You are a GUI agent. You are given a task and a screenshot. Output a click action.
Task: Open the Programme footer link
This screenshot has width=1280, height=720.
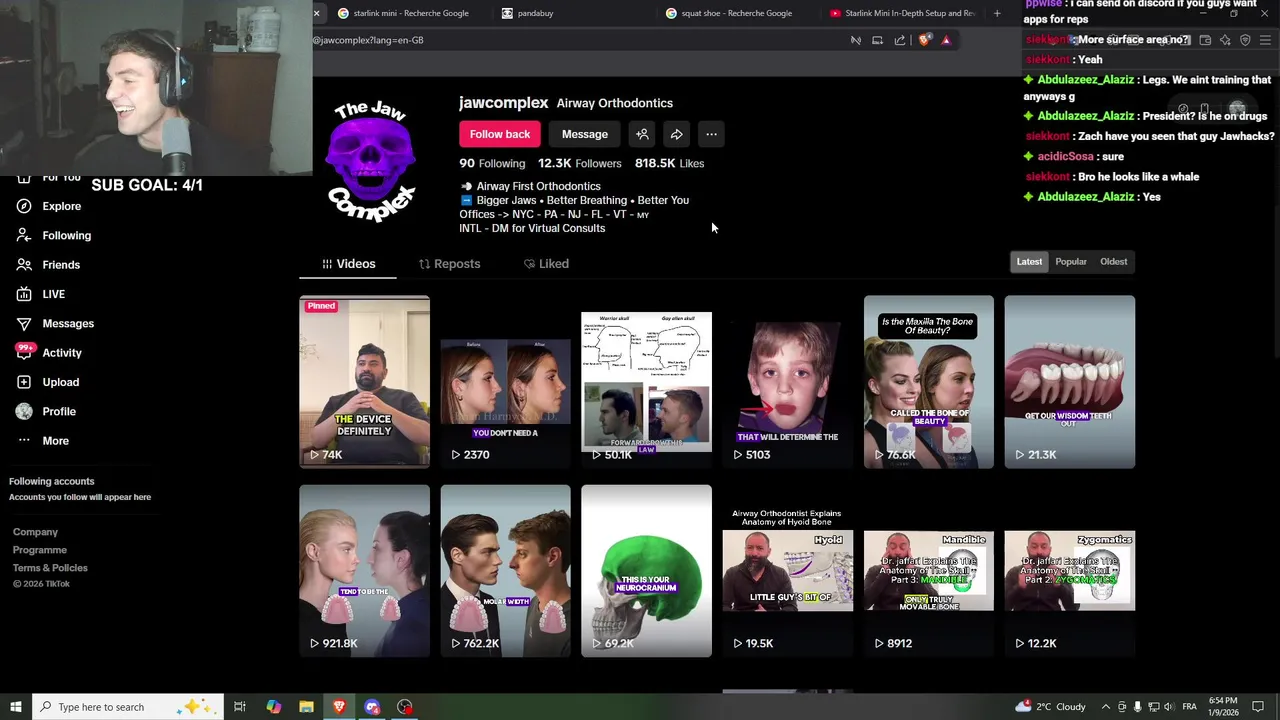tap(40, 550)
